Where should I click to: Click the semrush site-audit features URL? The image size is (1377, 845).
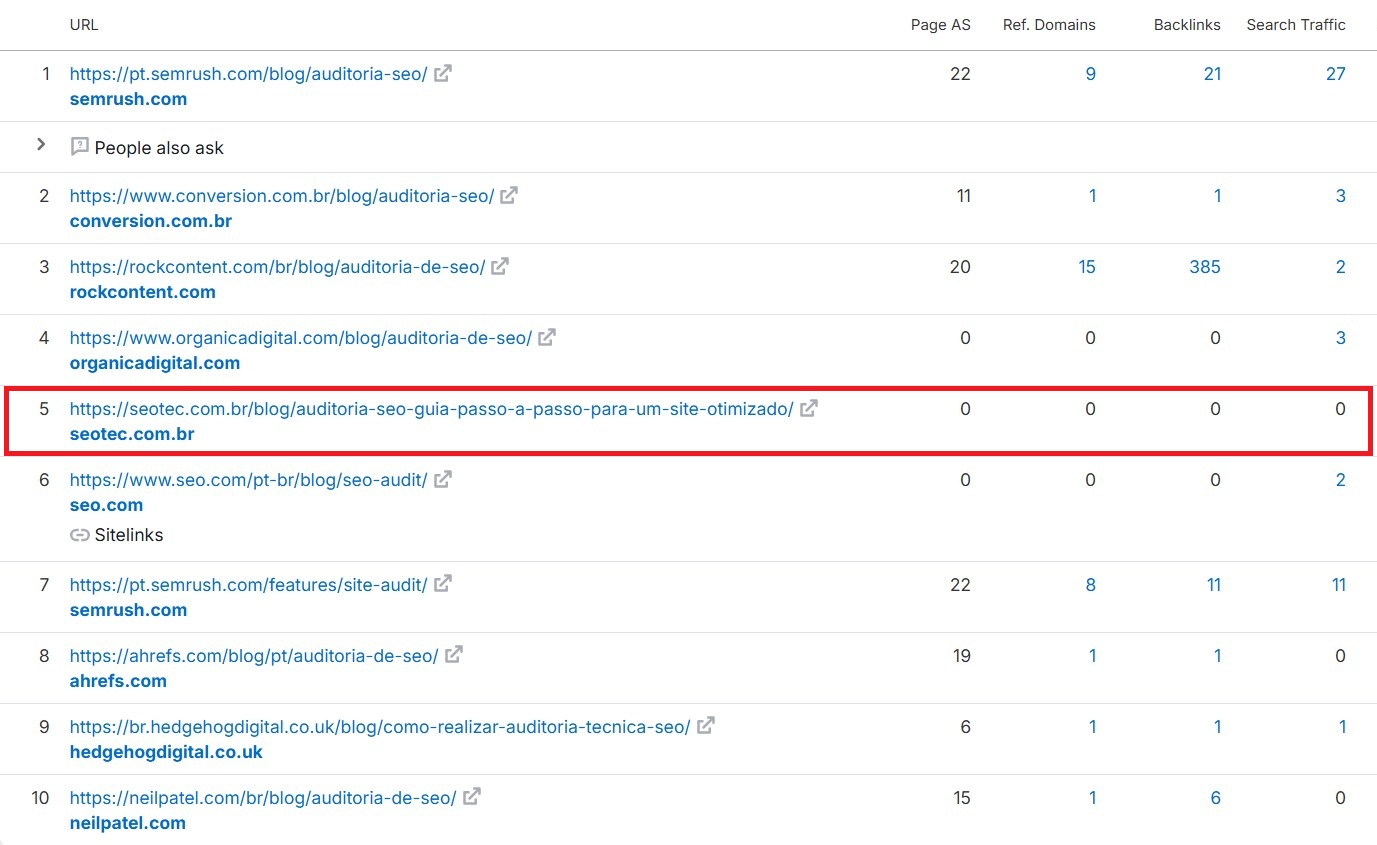248,585
